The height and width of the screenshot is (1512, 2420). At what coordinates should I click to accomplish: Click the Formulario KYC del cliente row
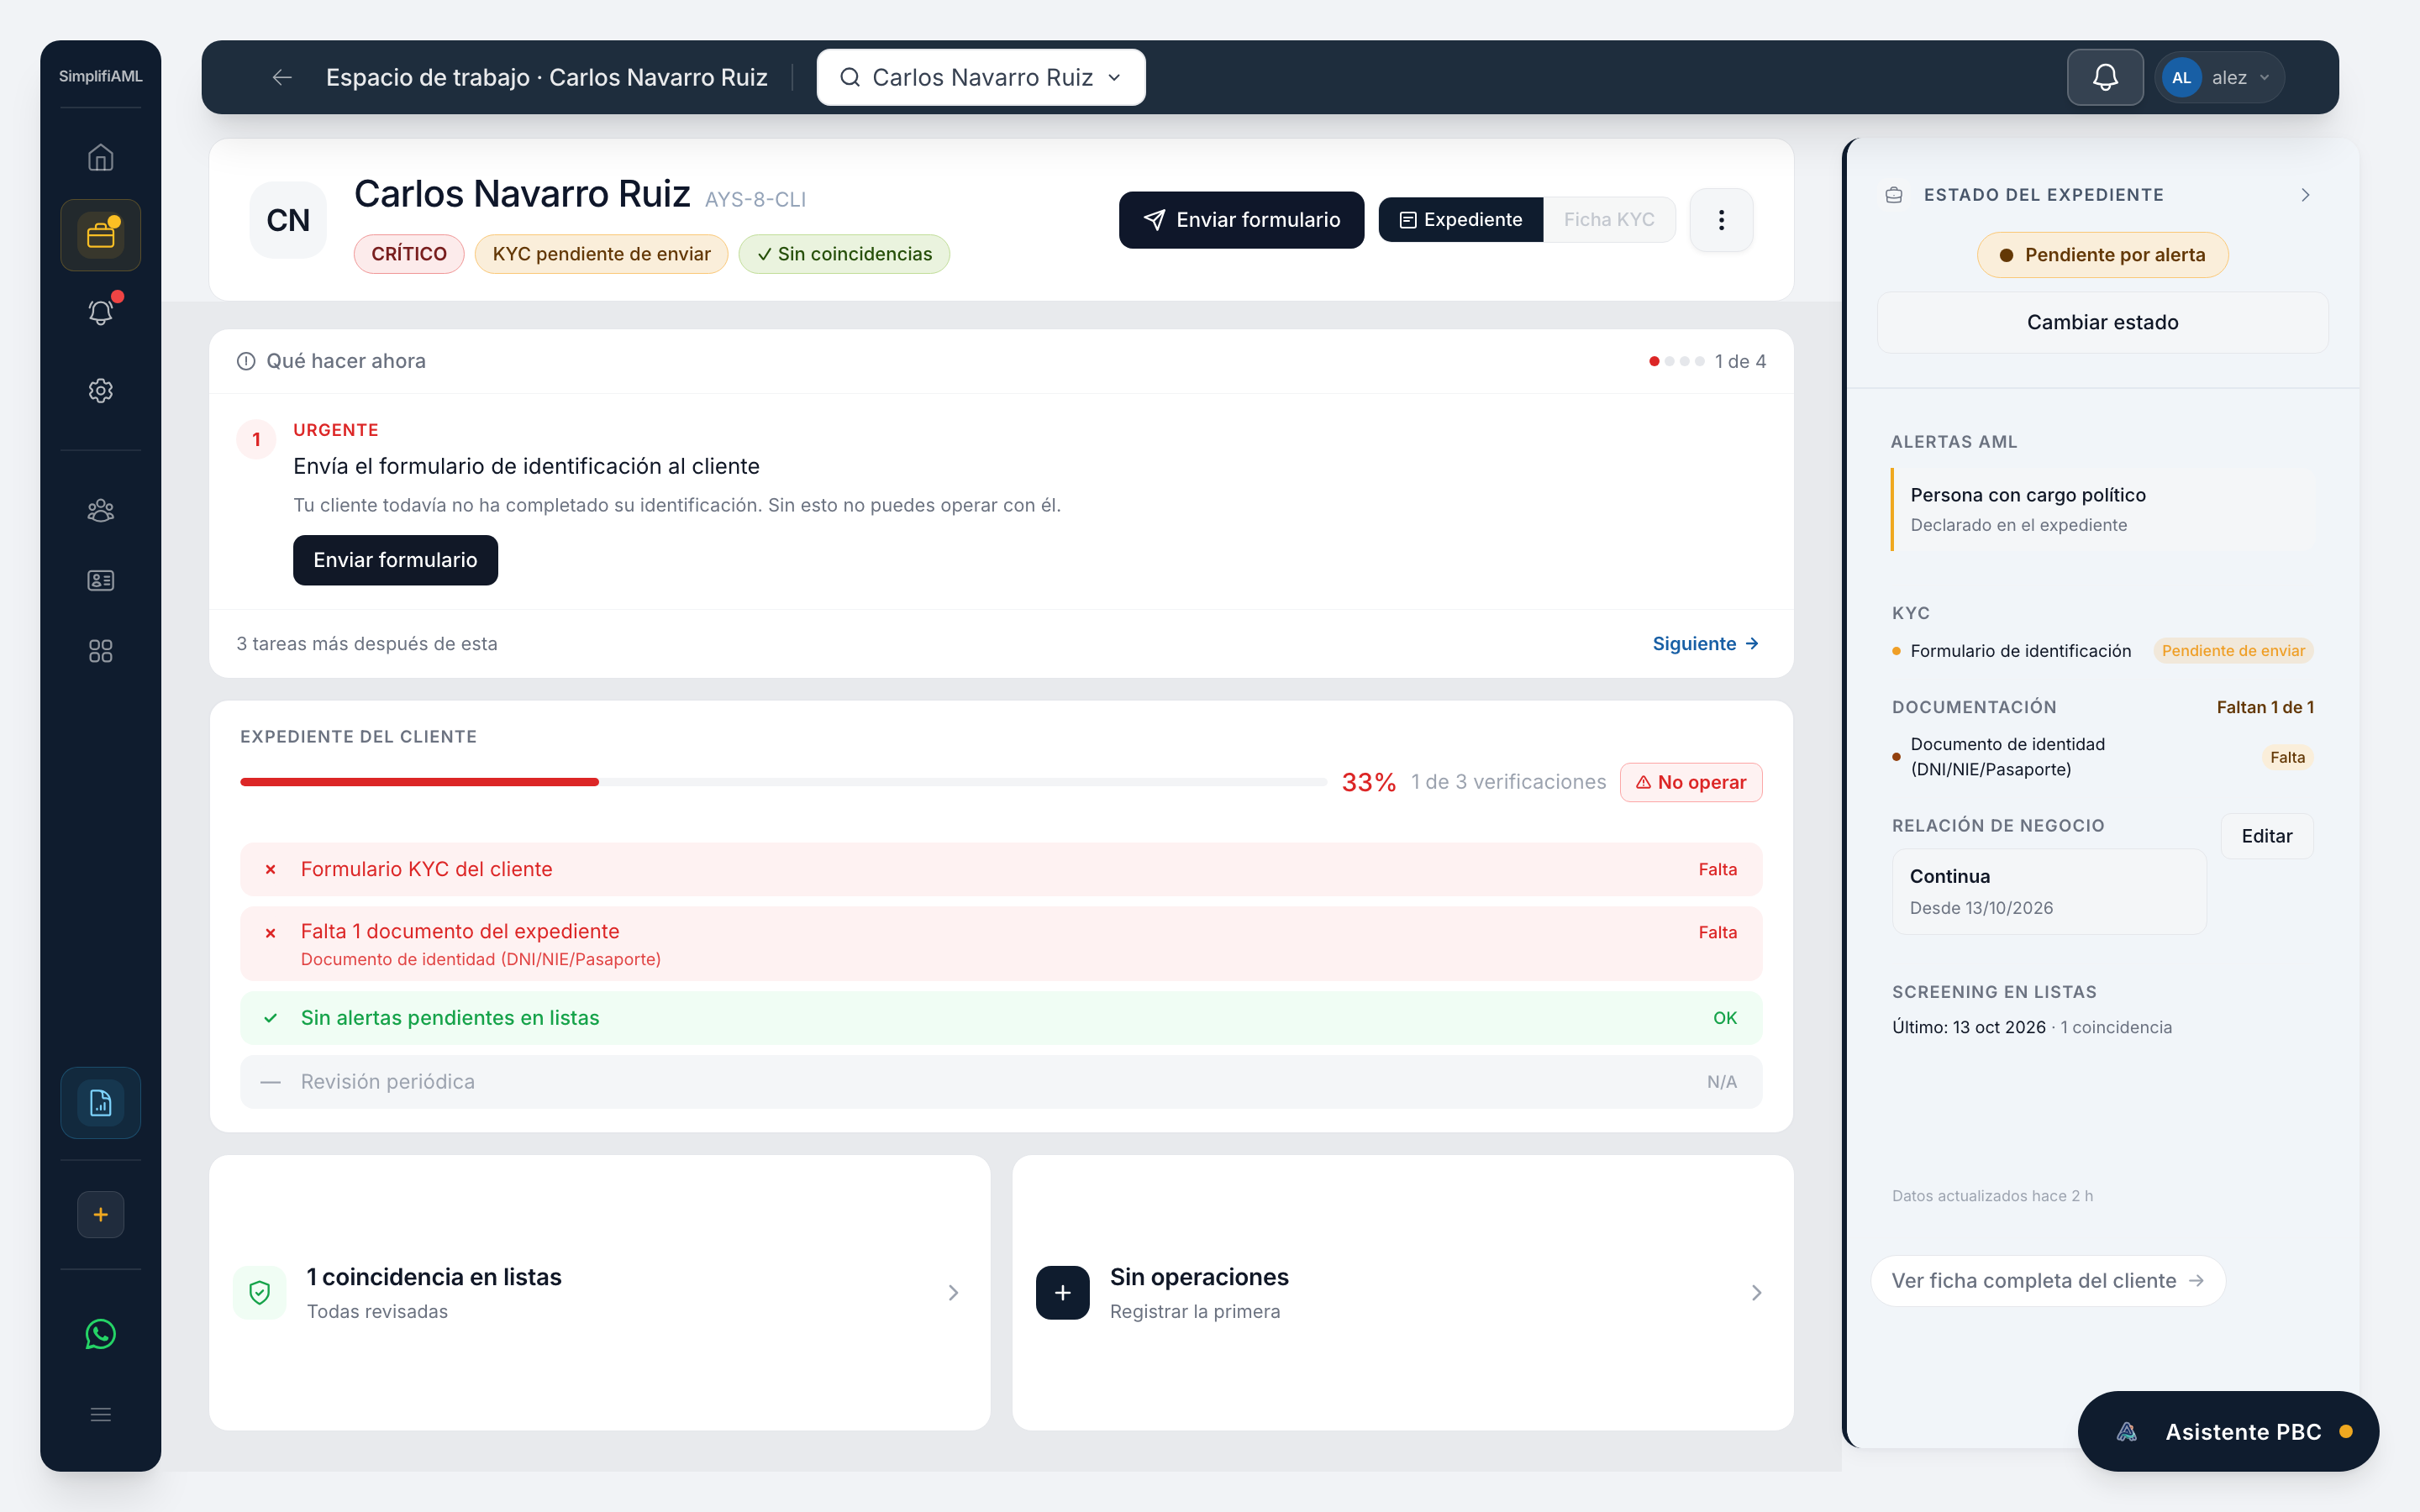[x=1001, y=869]
